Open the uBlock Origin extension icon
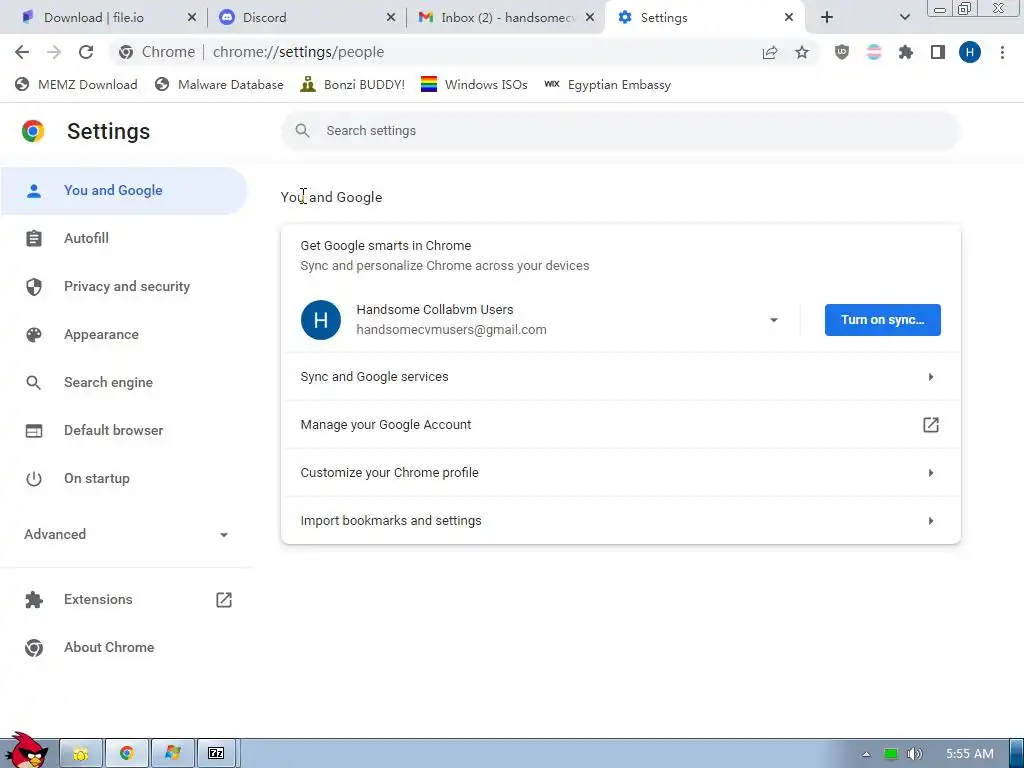The image size is (1024, 768). click(842, 52)
